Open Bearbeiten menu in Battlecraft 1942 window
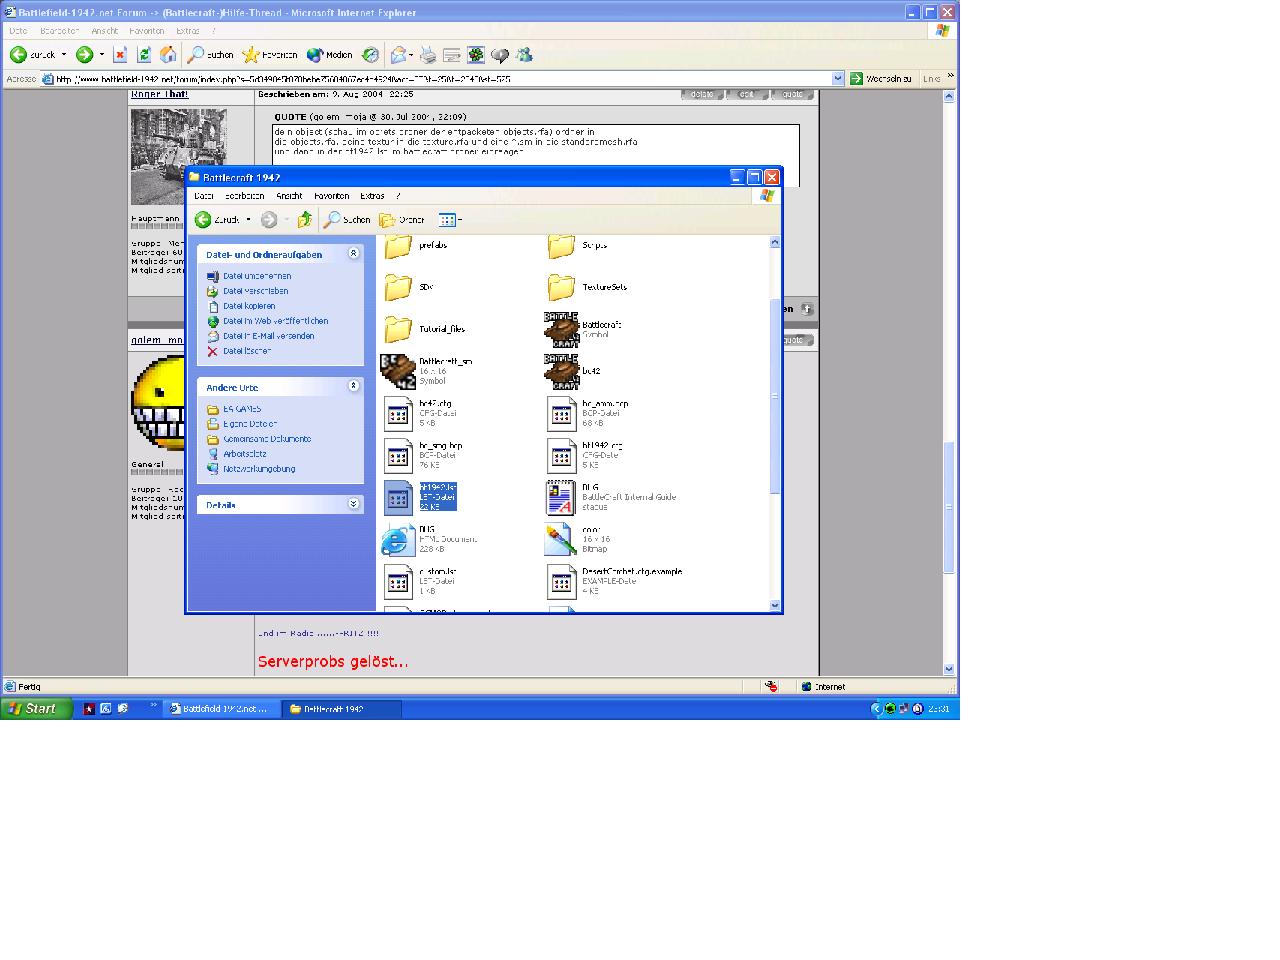This screenshot has height=960, width=1280. click(245, 196)
